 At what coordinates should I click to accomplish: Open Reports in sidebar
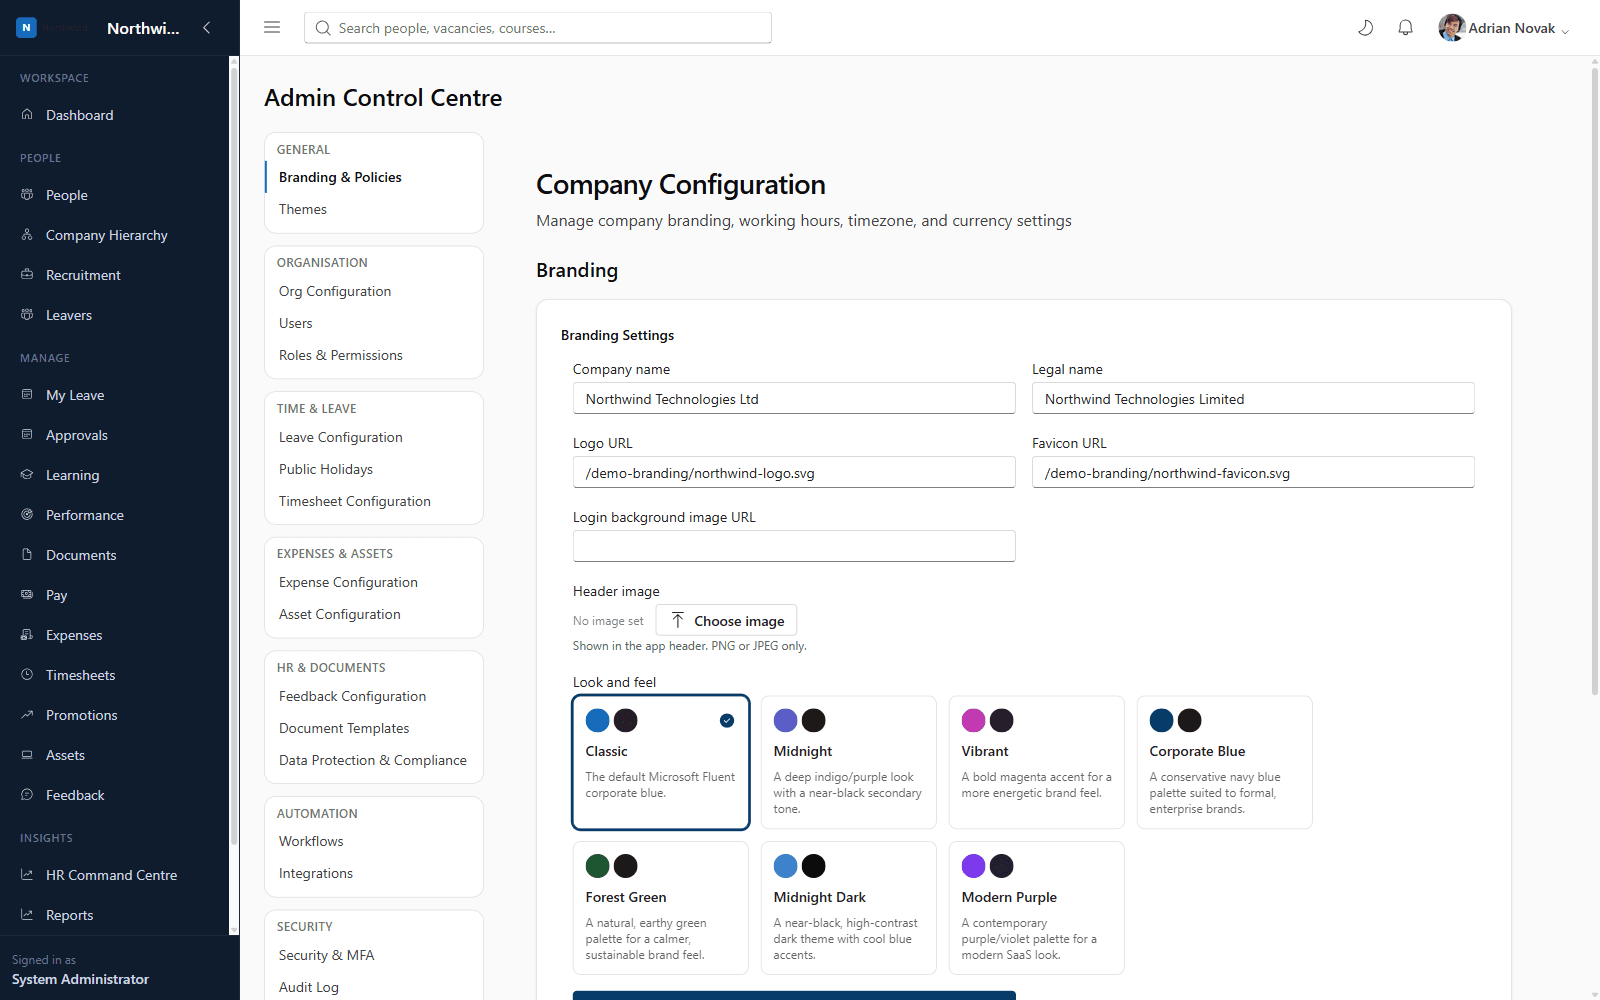pyautogui.click(x=115, y=915)
